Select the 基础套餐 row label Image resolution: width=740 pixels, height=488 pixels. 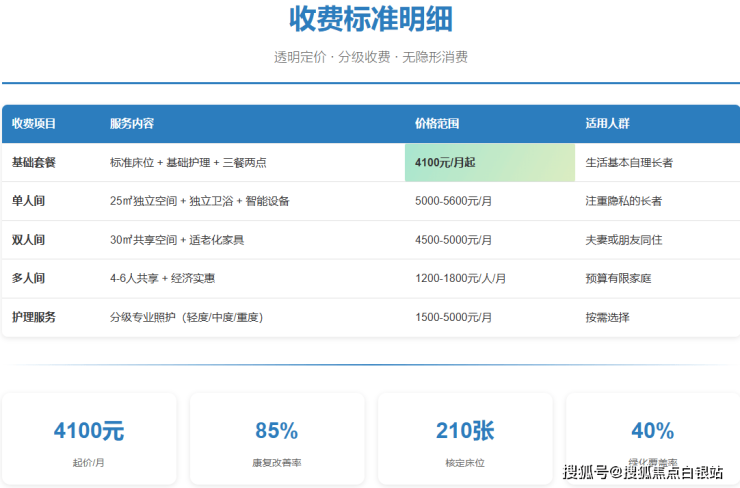pos(33,162)
